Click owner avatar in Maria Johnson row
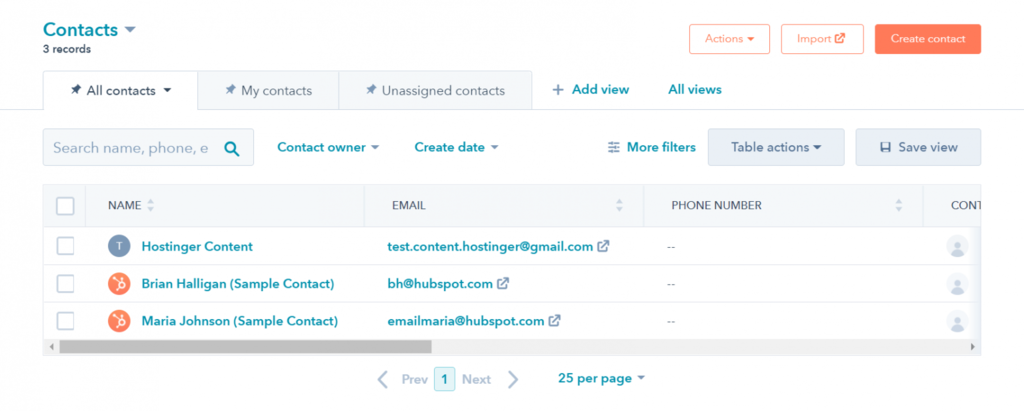The height and width of the screenshot is (411, 1024). [x=957, y=321]
